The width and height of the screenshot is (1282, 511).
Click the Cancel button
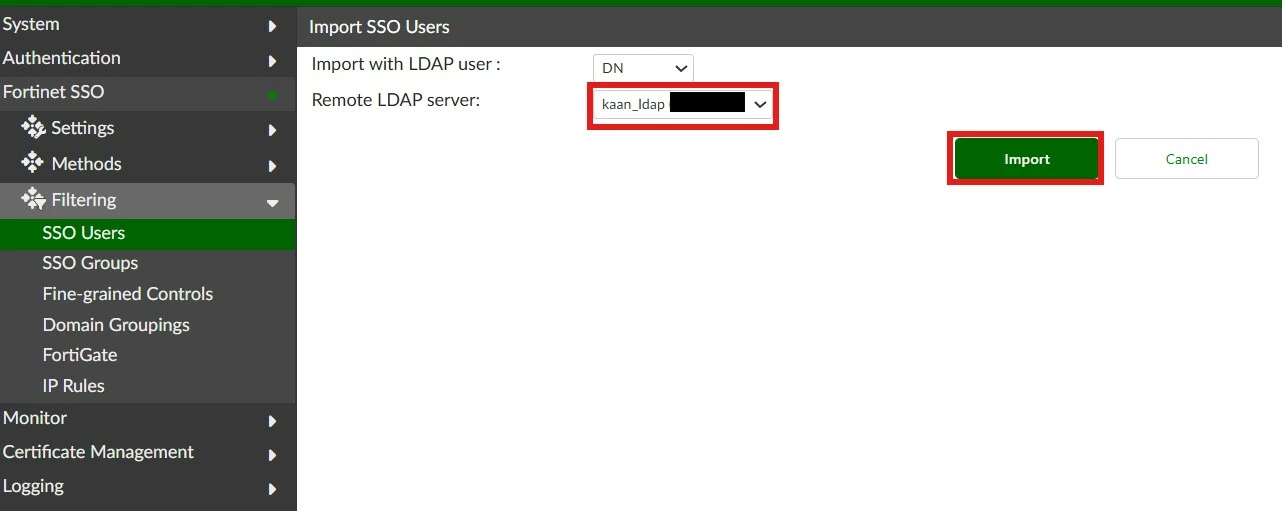click(1187, 159)
